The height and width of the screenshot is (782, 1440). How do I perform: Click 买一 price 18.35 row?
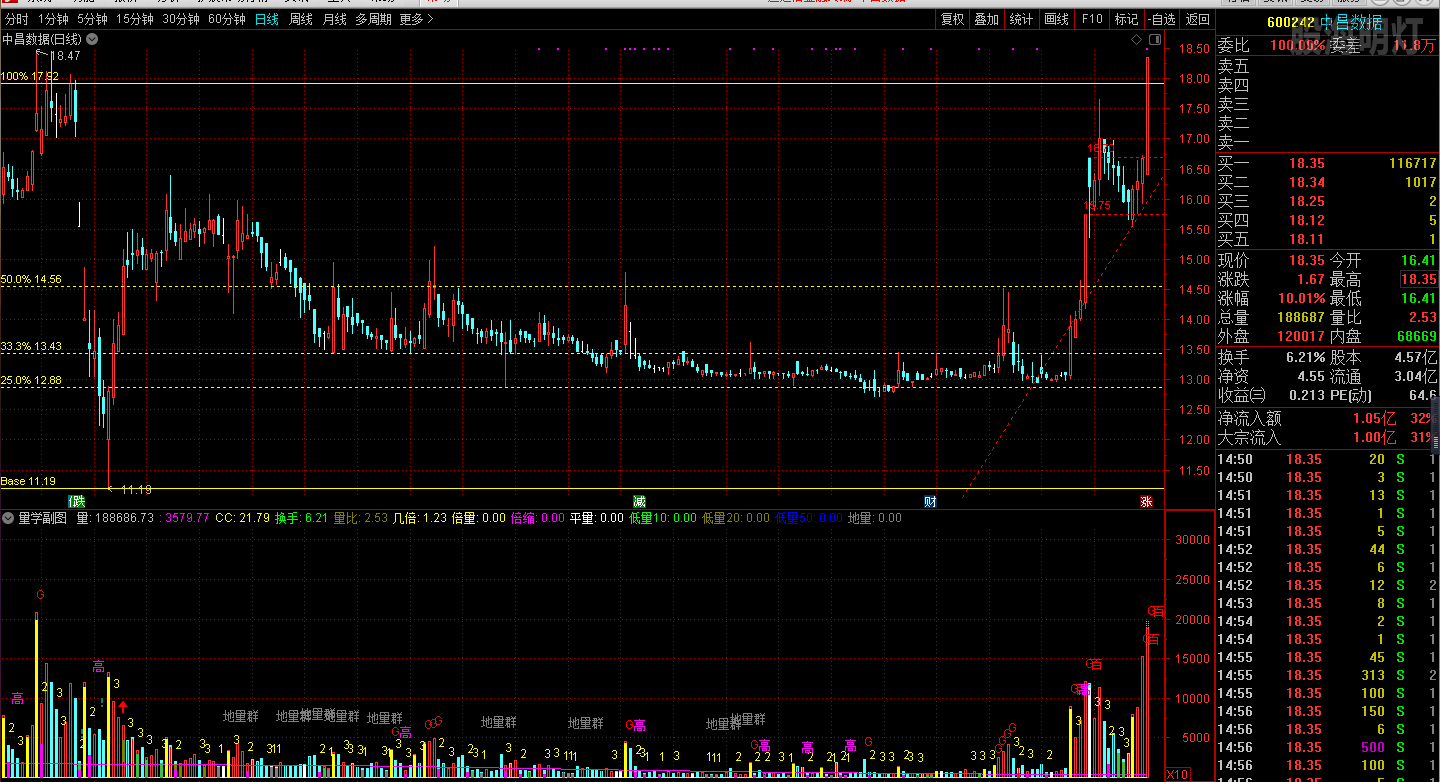(1327, 163)
